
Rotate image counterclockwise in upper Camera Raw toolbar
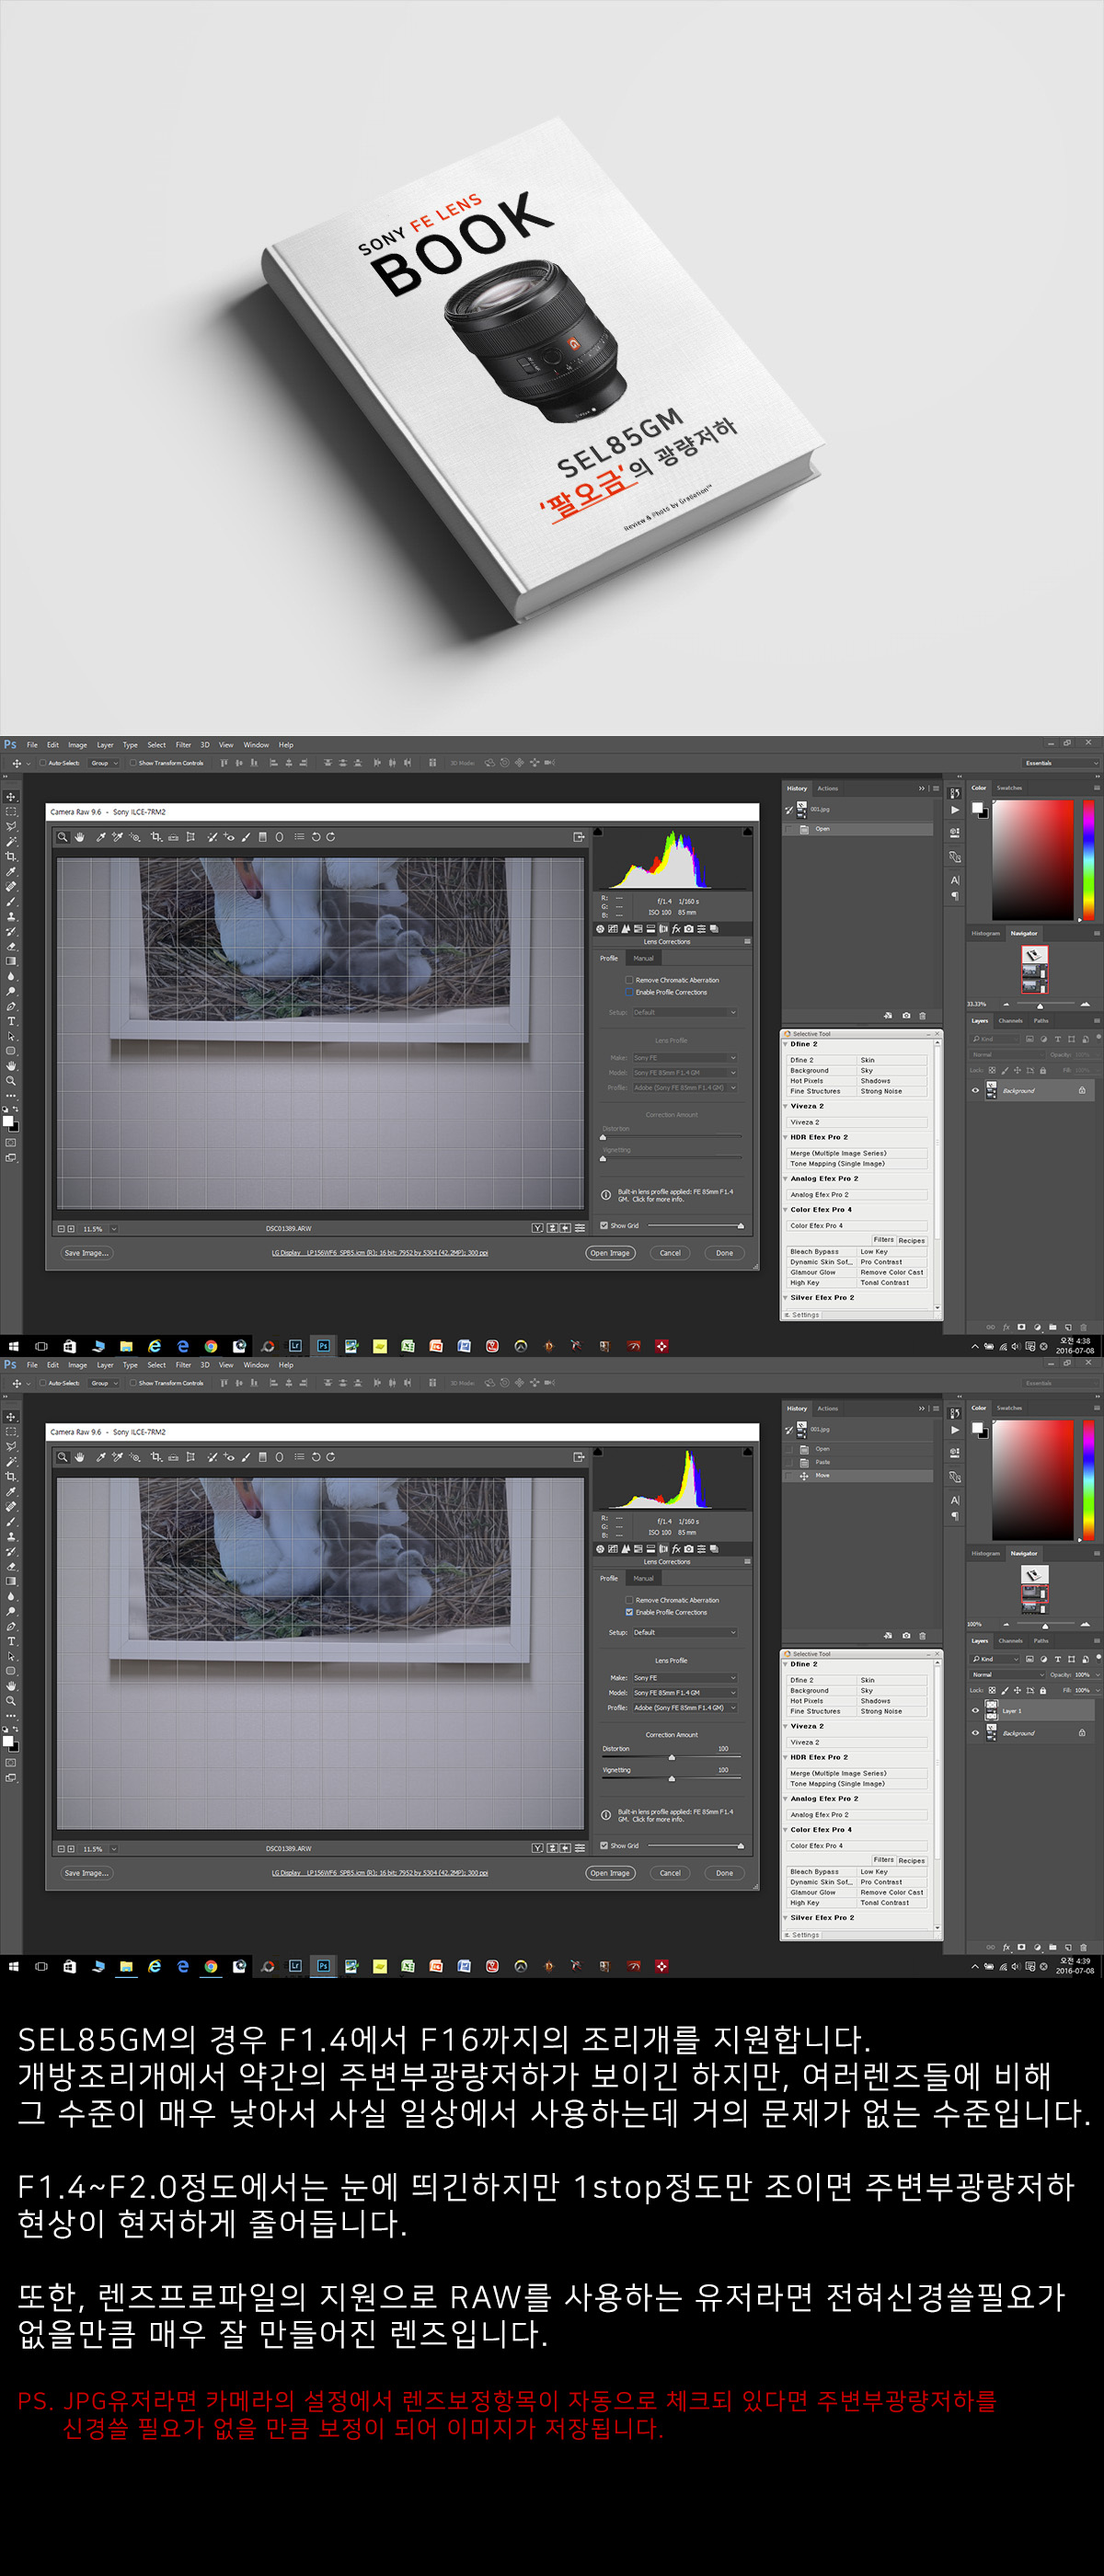316,837
